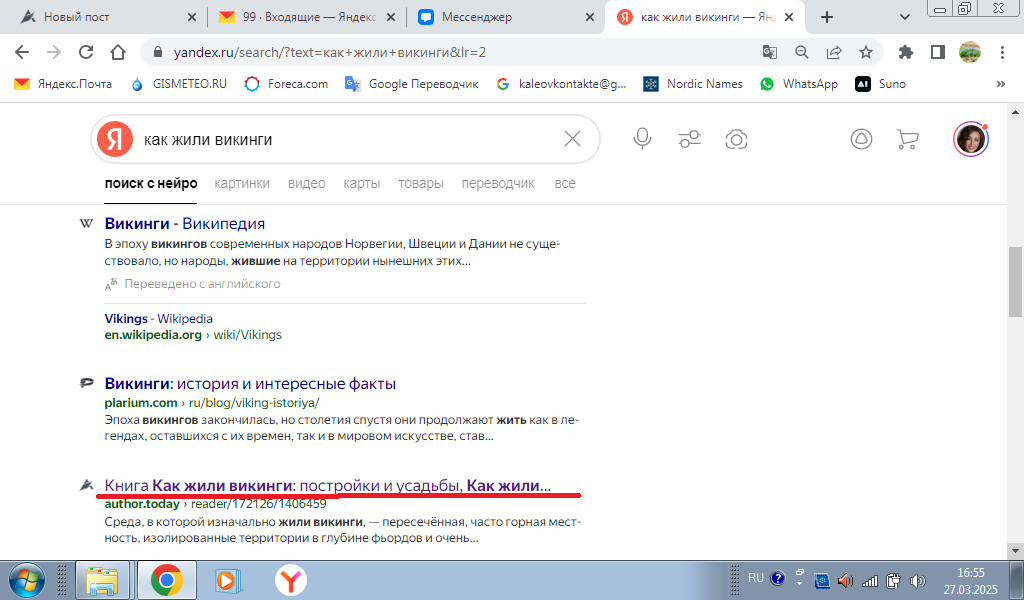The image size is (1024, 600).
Task: Select картинки search category
Action: [x=242, y=183]
